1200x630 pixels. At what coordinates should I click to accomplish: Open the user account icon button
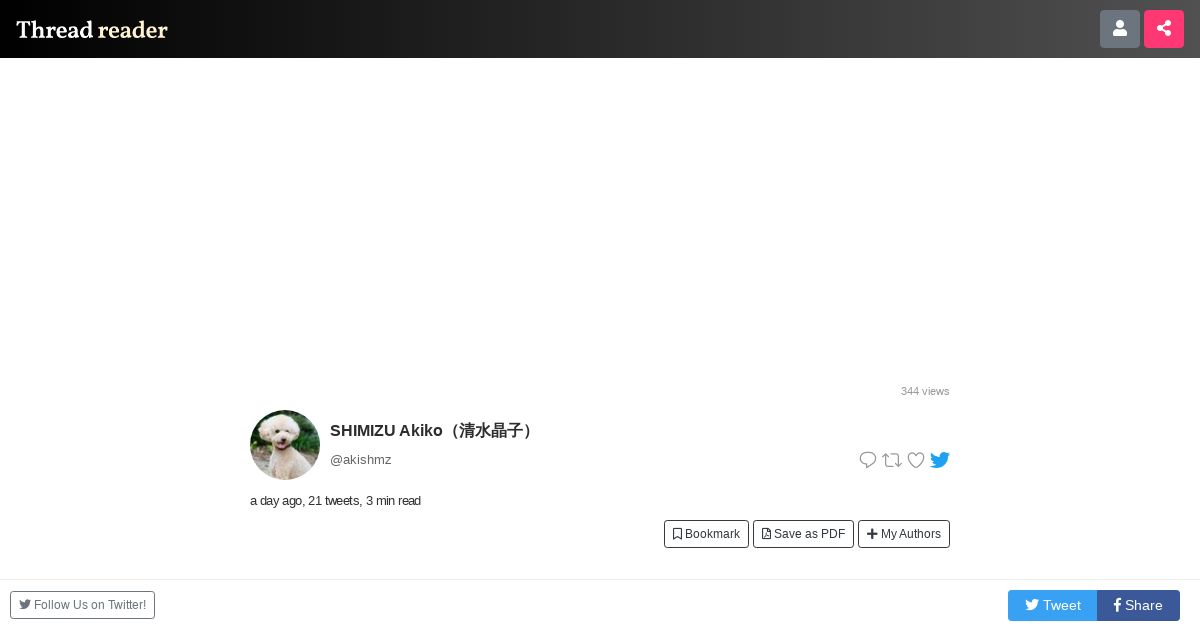pyautogui.click(x=1120, y=29)
